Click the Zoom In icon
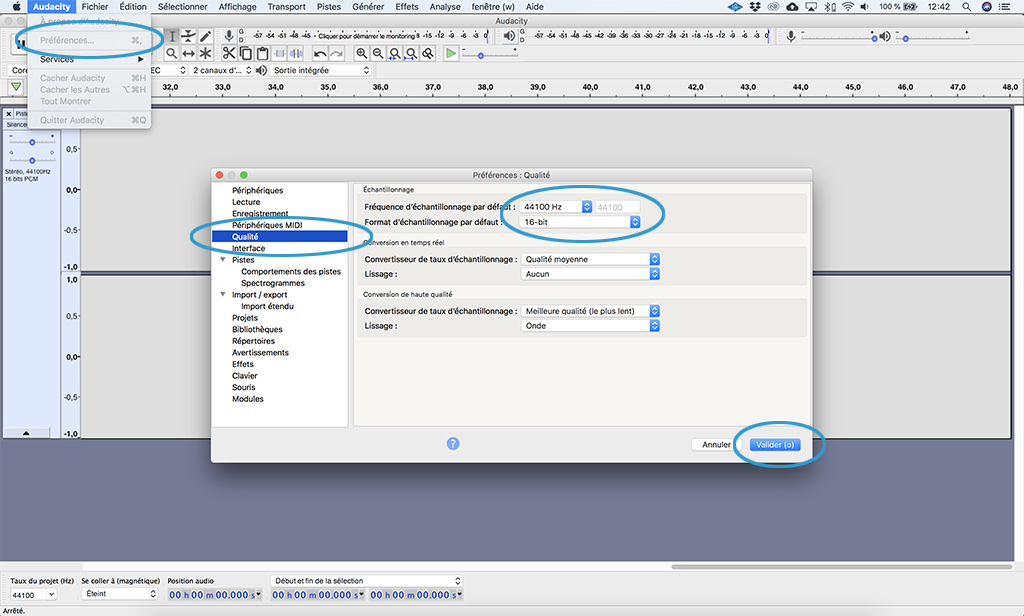1024x616 pixels. [361, 54]
